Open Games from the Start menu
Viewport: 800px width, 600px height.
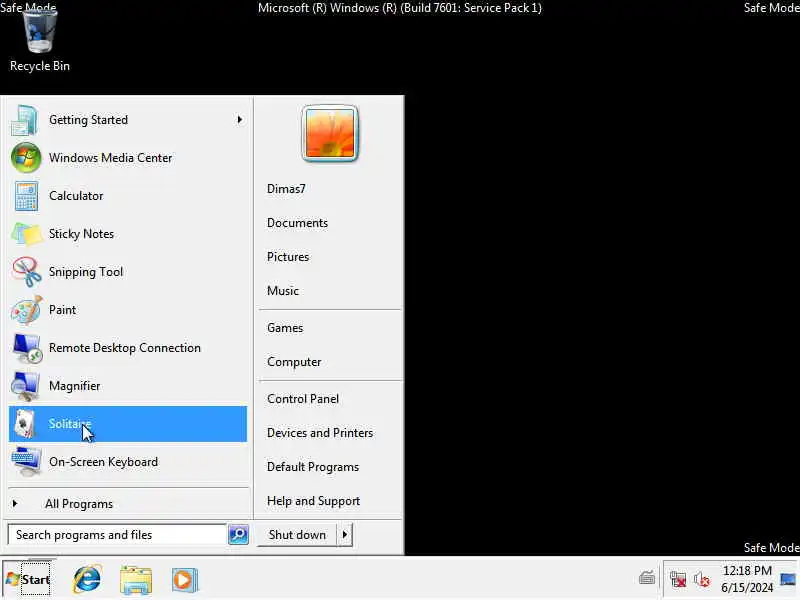pos(285,328)
